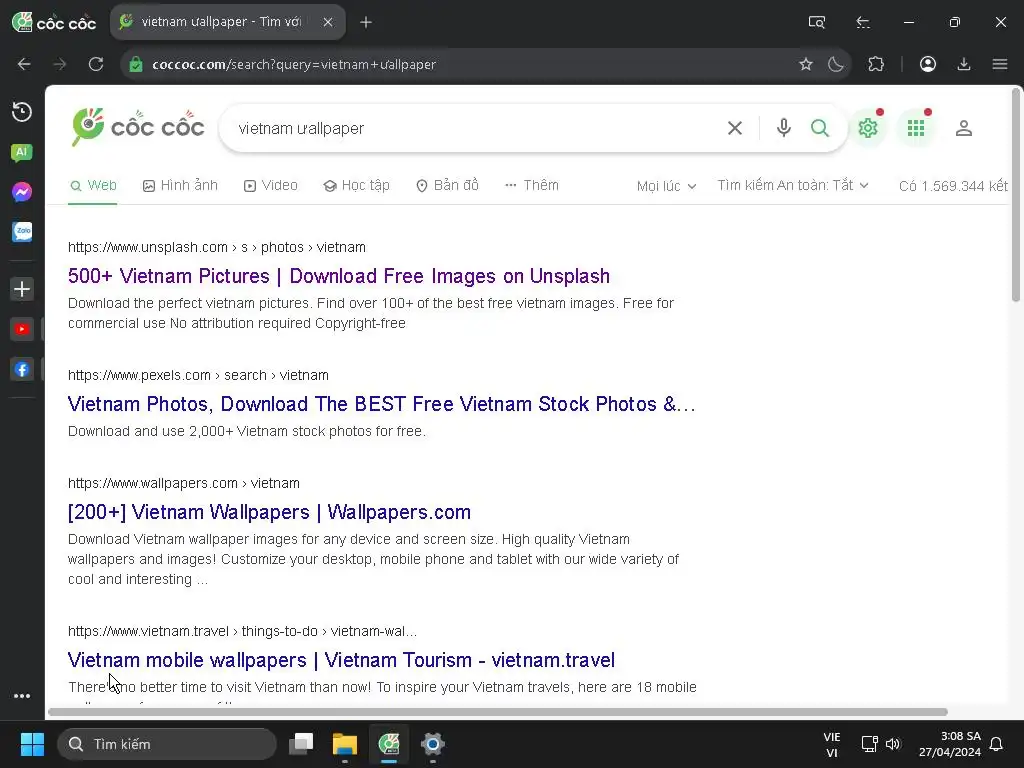The image size is (1024, 768).
Task: Add a new sidebar shortcut with plus
Action: pos(22,289)
